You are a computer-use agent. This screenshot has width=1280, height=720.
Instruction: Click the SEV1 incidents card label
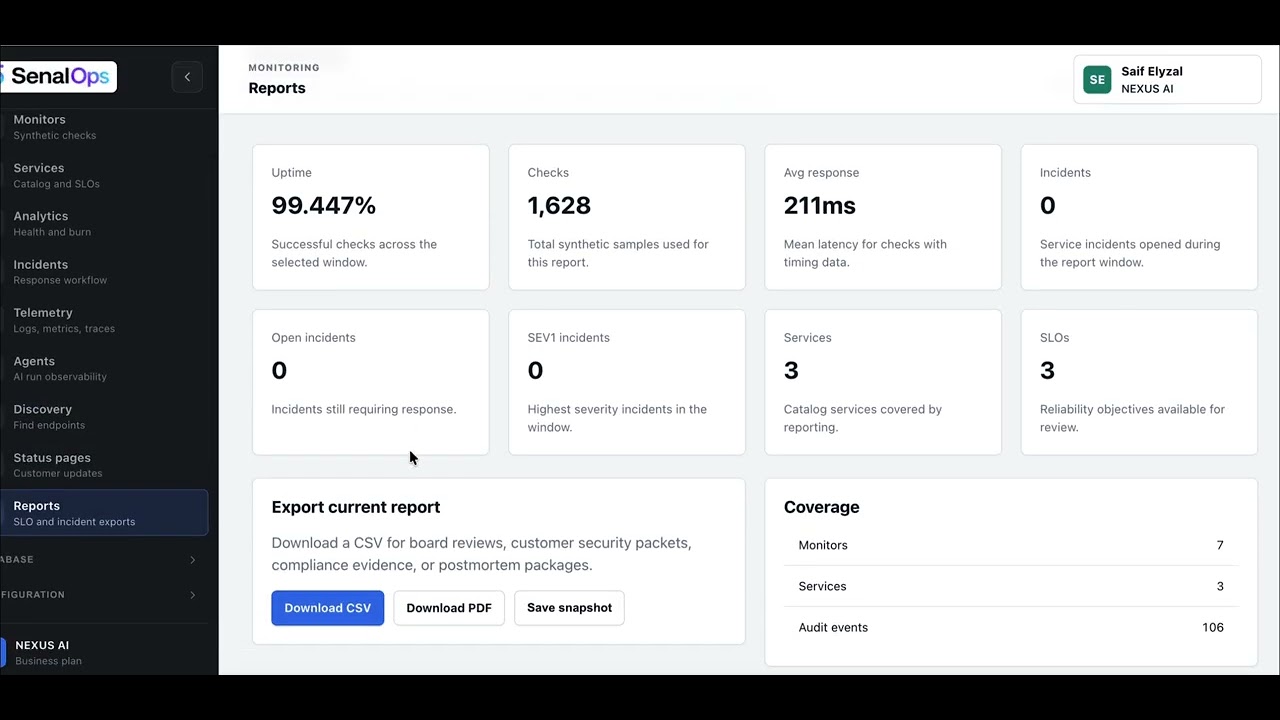click(568, 338)
